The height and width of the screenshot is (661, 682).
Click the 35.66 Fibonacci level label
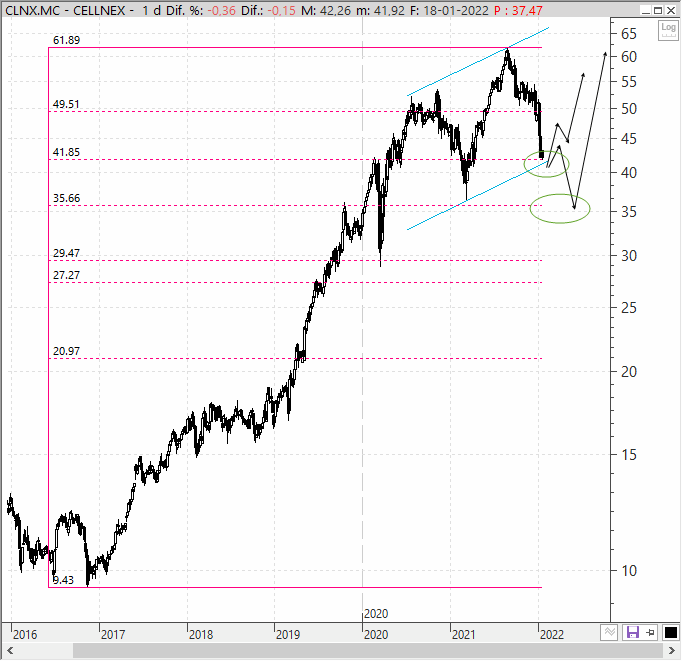[x=67, y=198]
